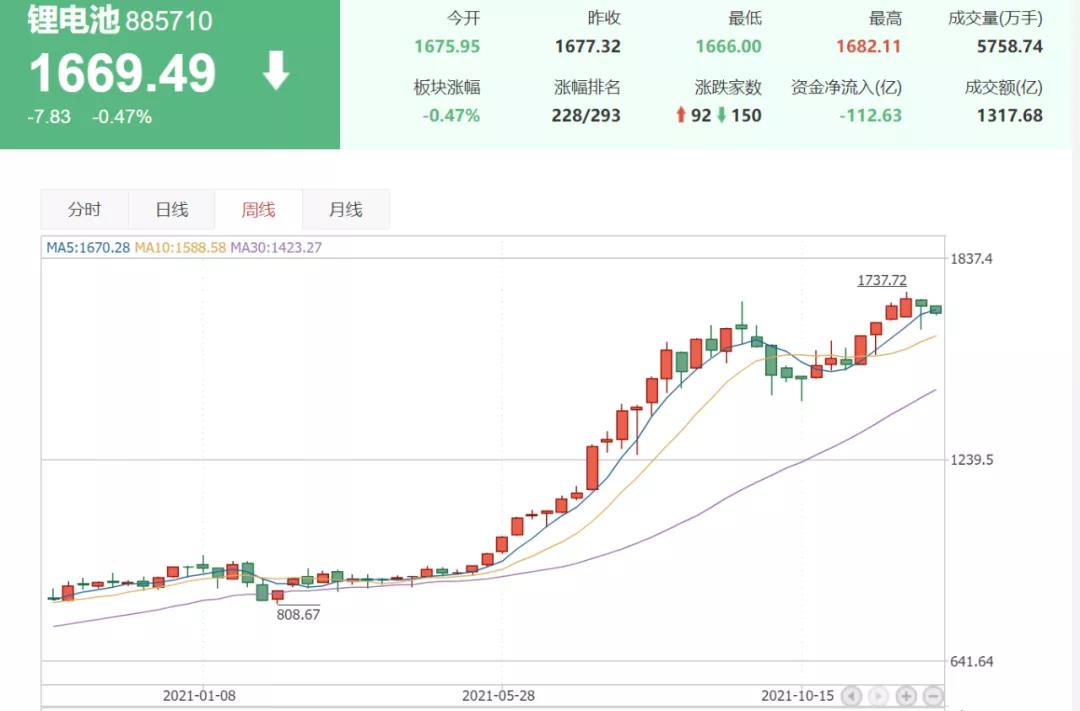
Task: Click the green down arrow next to 150
Action: [x=721, y=114]
